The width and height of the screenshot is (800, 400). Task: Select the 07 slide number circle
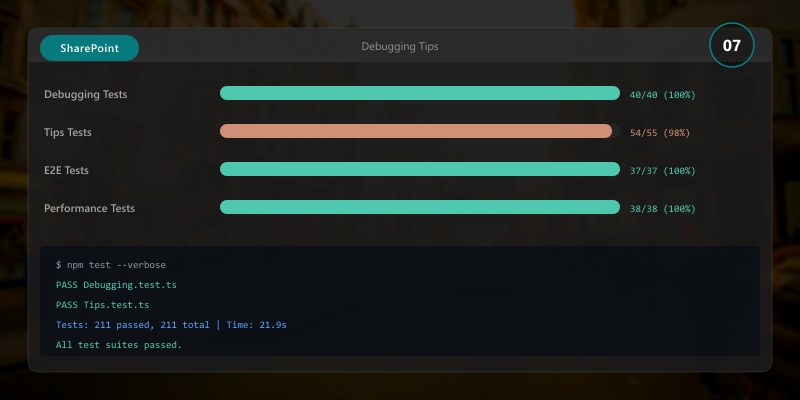coord(732,46)
